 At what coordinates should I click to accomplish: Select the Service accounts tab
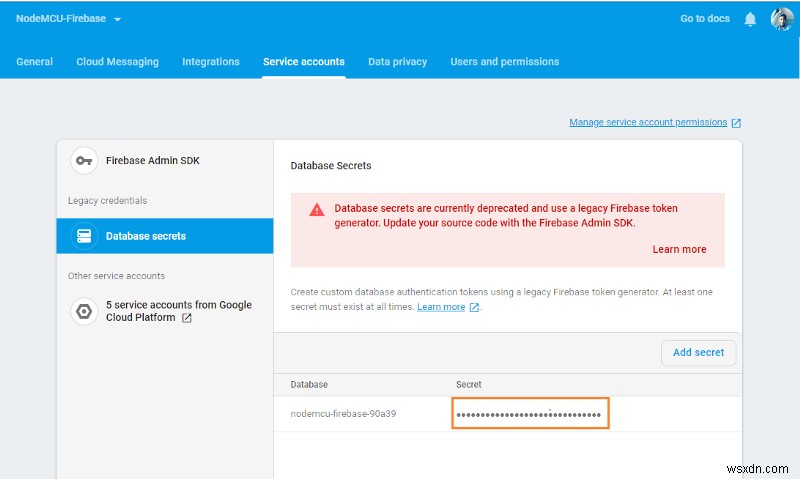tap(304, 62)
